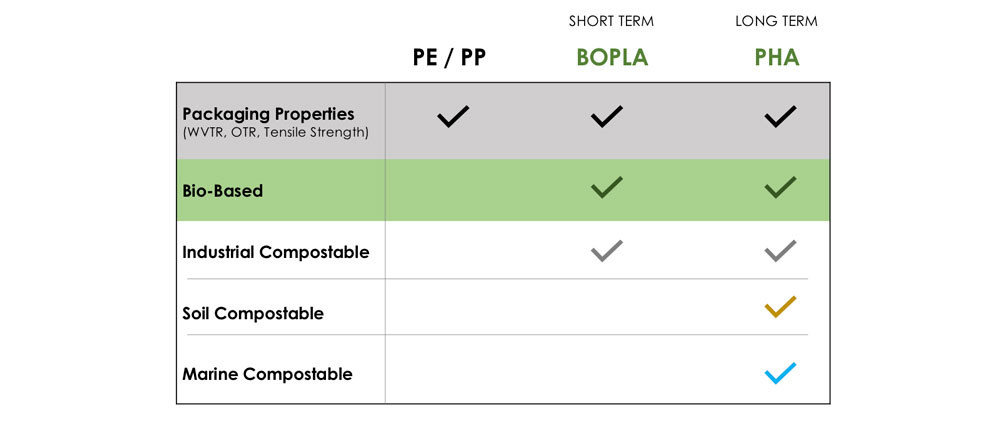The width and height of the screenshot is (1000, 429).
Task: Click the green PHA column header
Action: coord(777,57)
